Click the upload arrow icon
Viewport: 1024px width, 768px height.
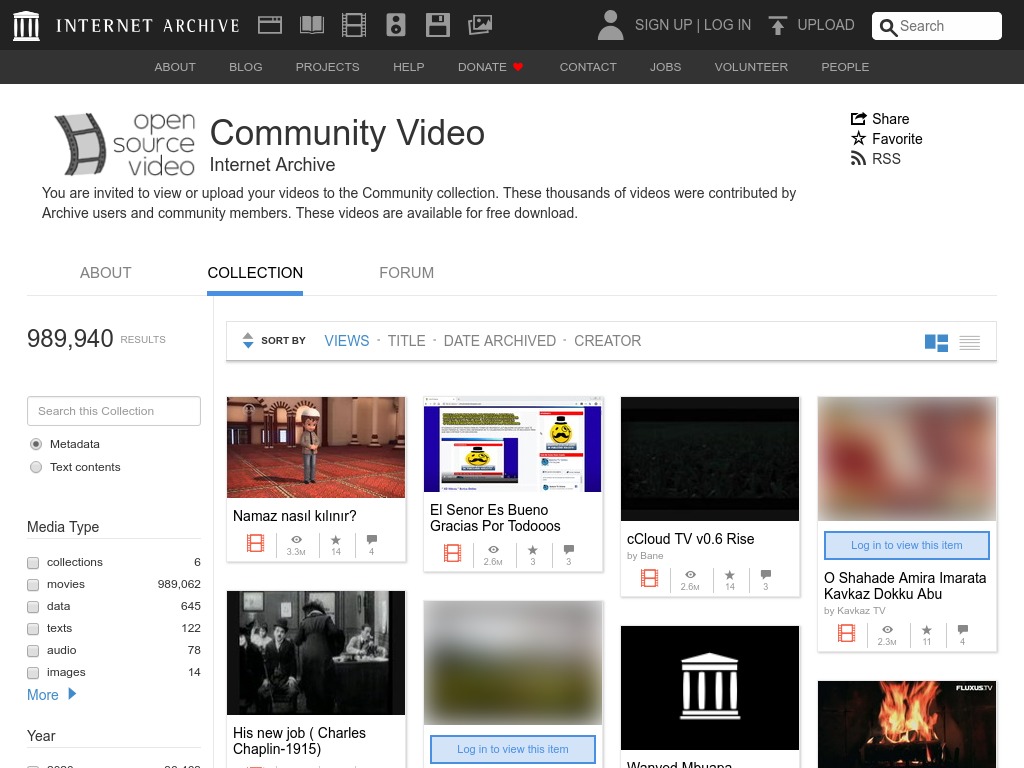[777, 25]
